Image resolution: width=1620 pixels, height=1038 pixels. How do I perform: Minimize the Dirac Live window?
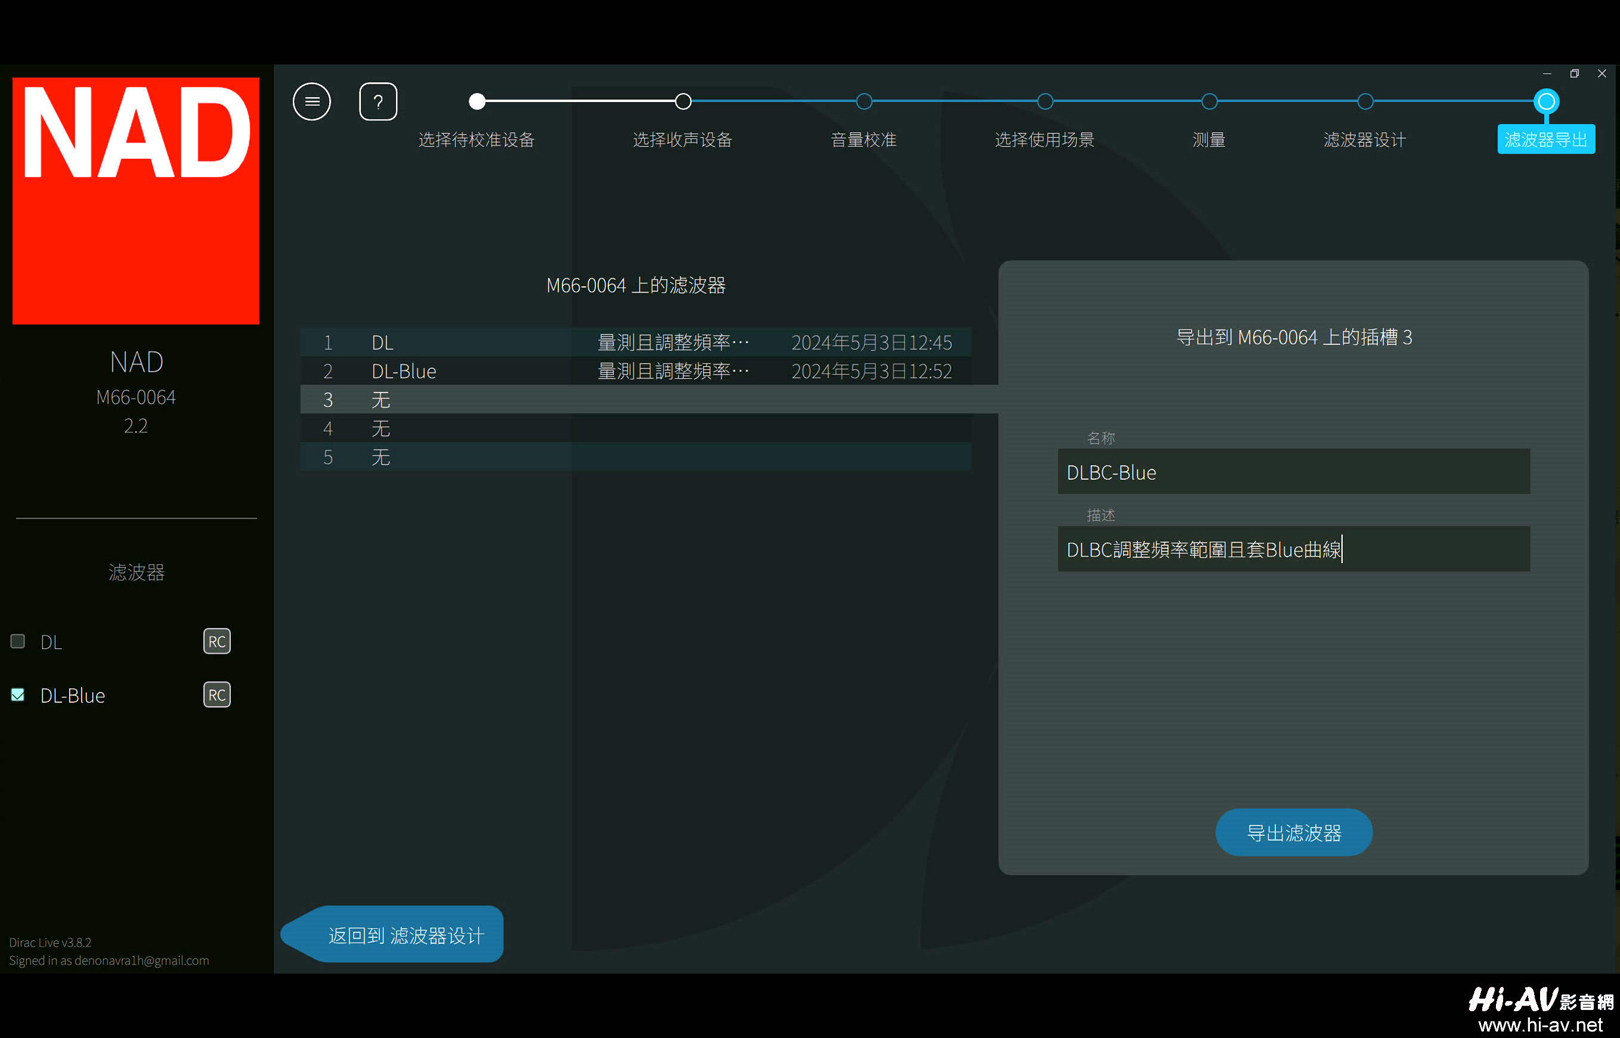point(1547,74)
